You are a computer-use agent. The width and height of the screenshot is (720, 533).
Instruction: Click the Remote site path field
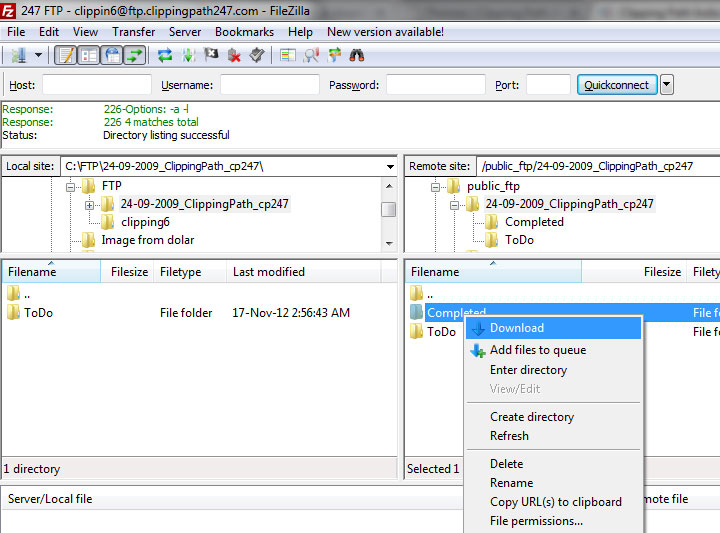tap(598, 166)
